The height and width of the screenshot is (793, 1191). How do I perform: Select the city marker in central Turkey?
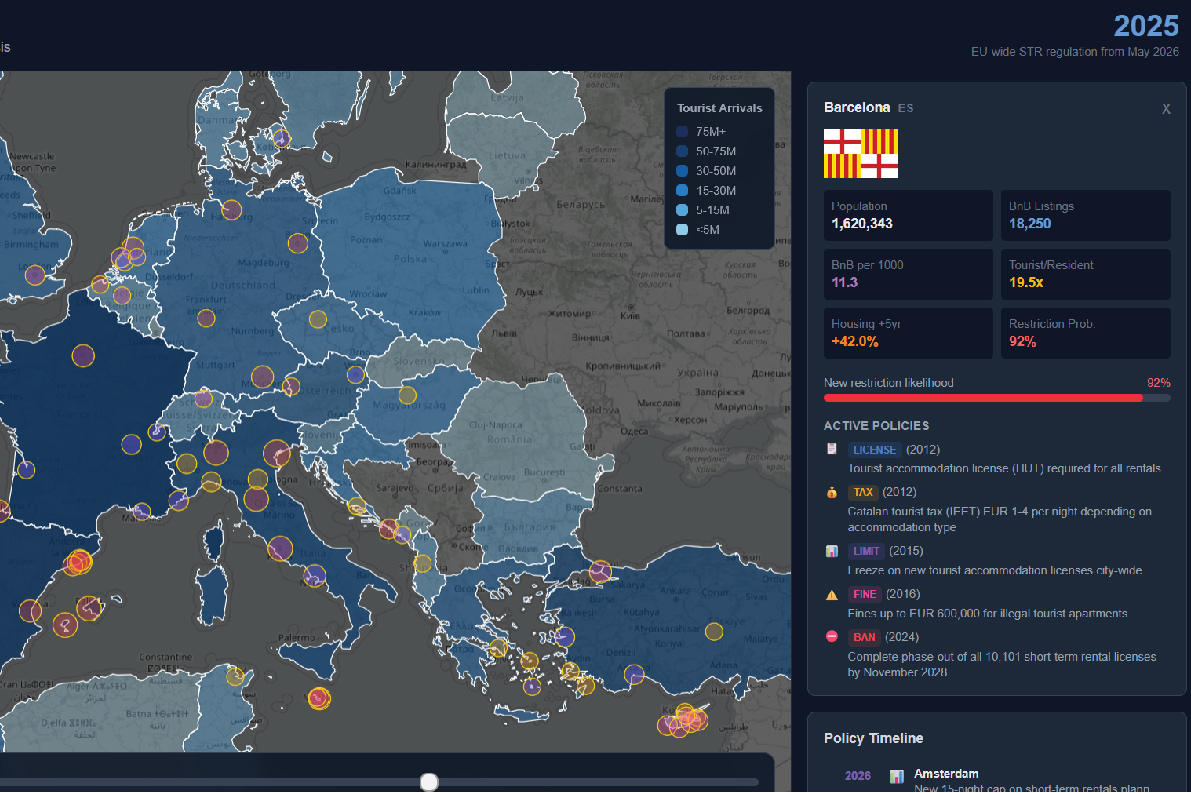click(x=713, y=631)
